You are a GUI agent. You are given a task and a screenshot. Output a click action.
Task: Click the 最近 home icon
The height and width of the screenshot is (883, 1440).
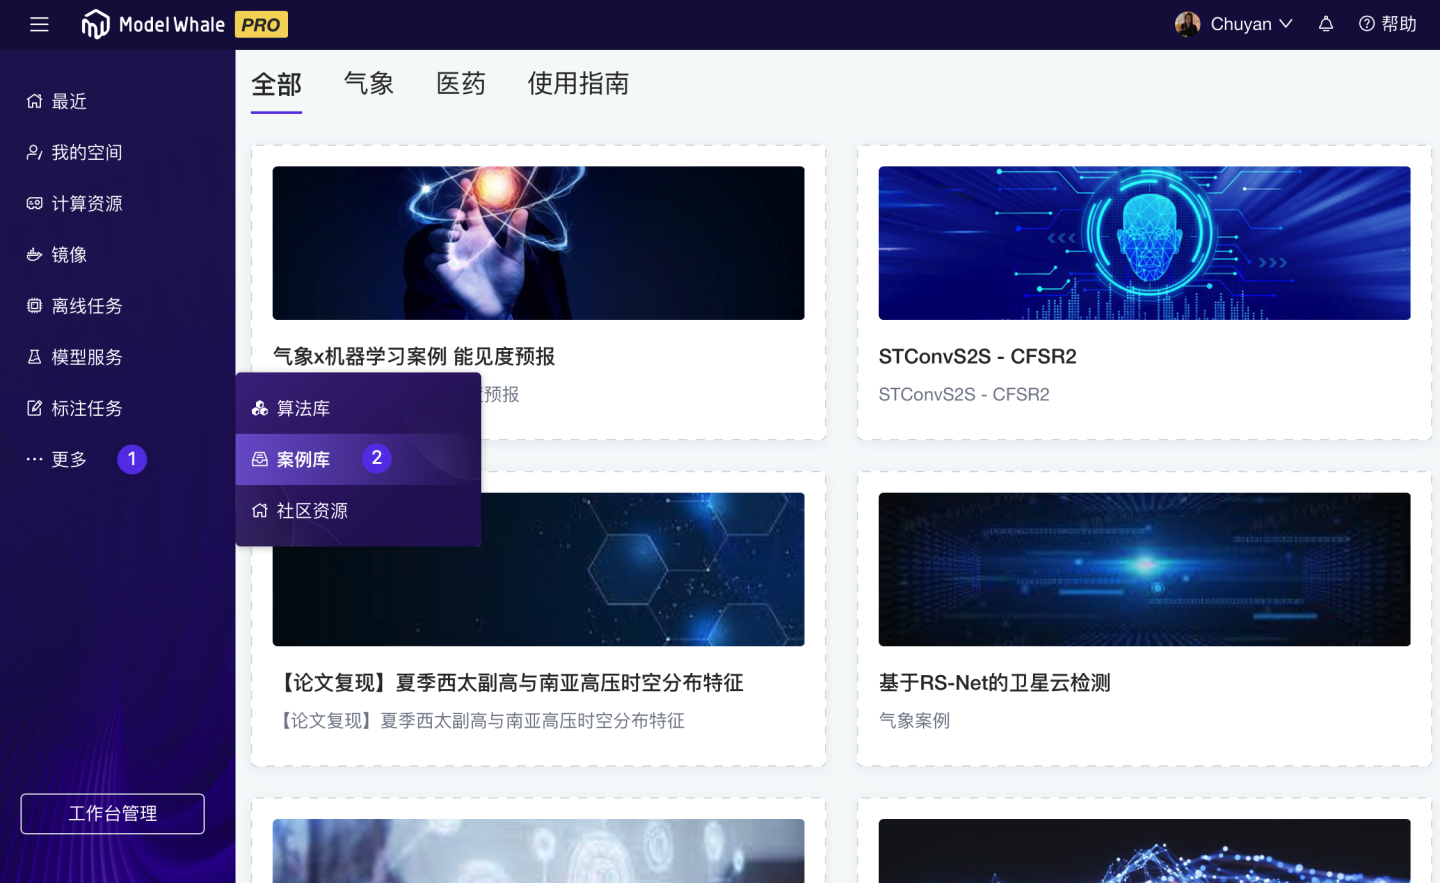(34, 101)
